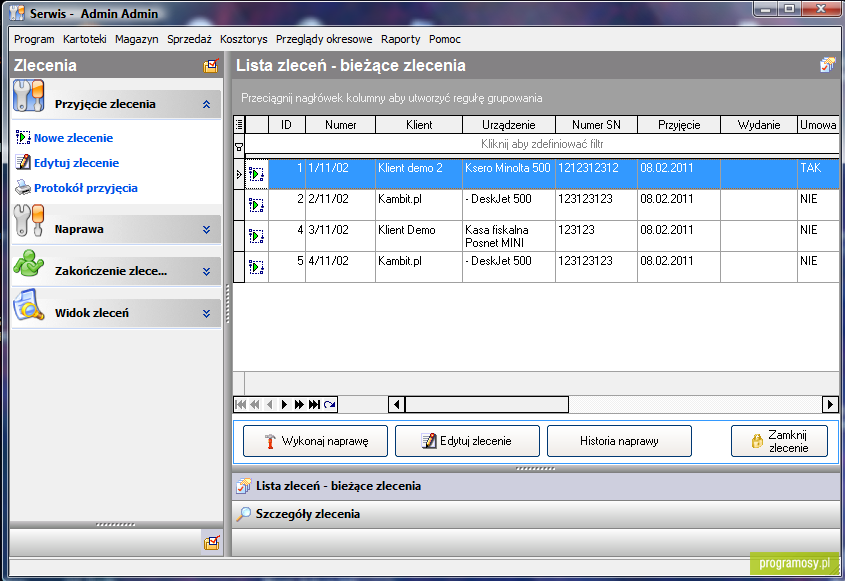Expand the Zakończenie zlecenia section
This screenshot has height=581, width=845.
[x=206, y=272]
